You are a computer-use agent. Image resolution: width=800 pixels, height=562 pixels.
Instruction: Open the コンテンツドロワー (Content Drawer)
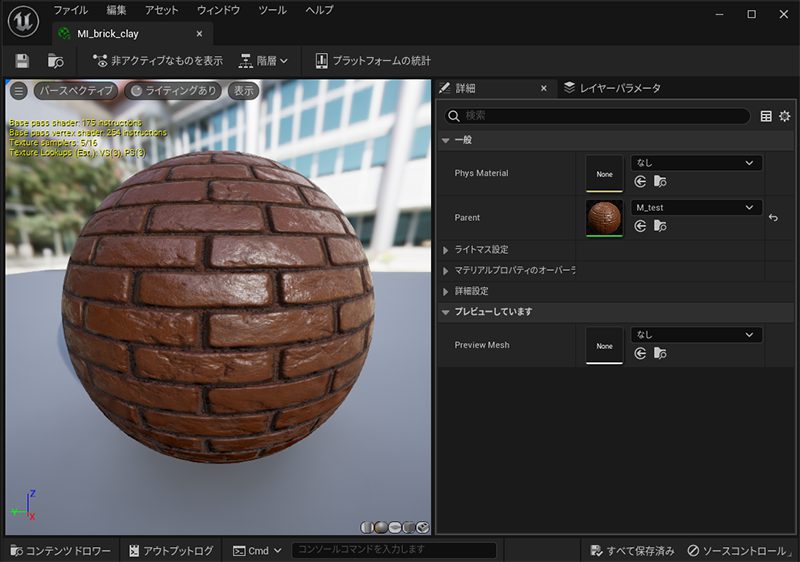(x=60, y=550)
